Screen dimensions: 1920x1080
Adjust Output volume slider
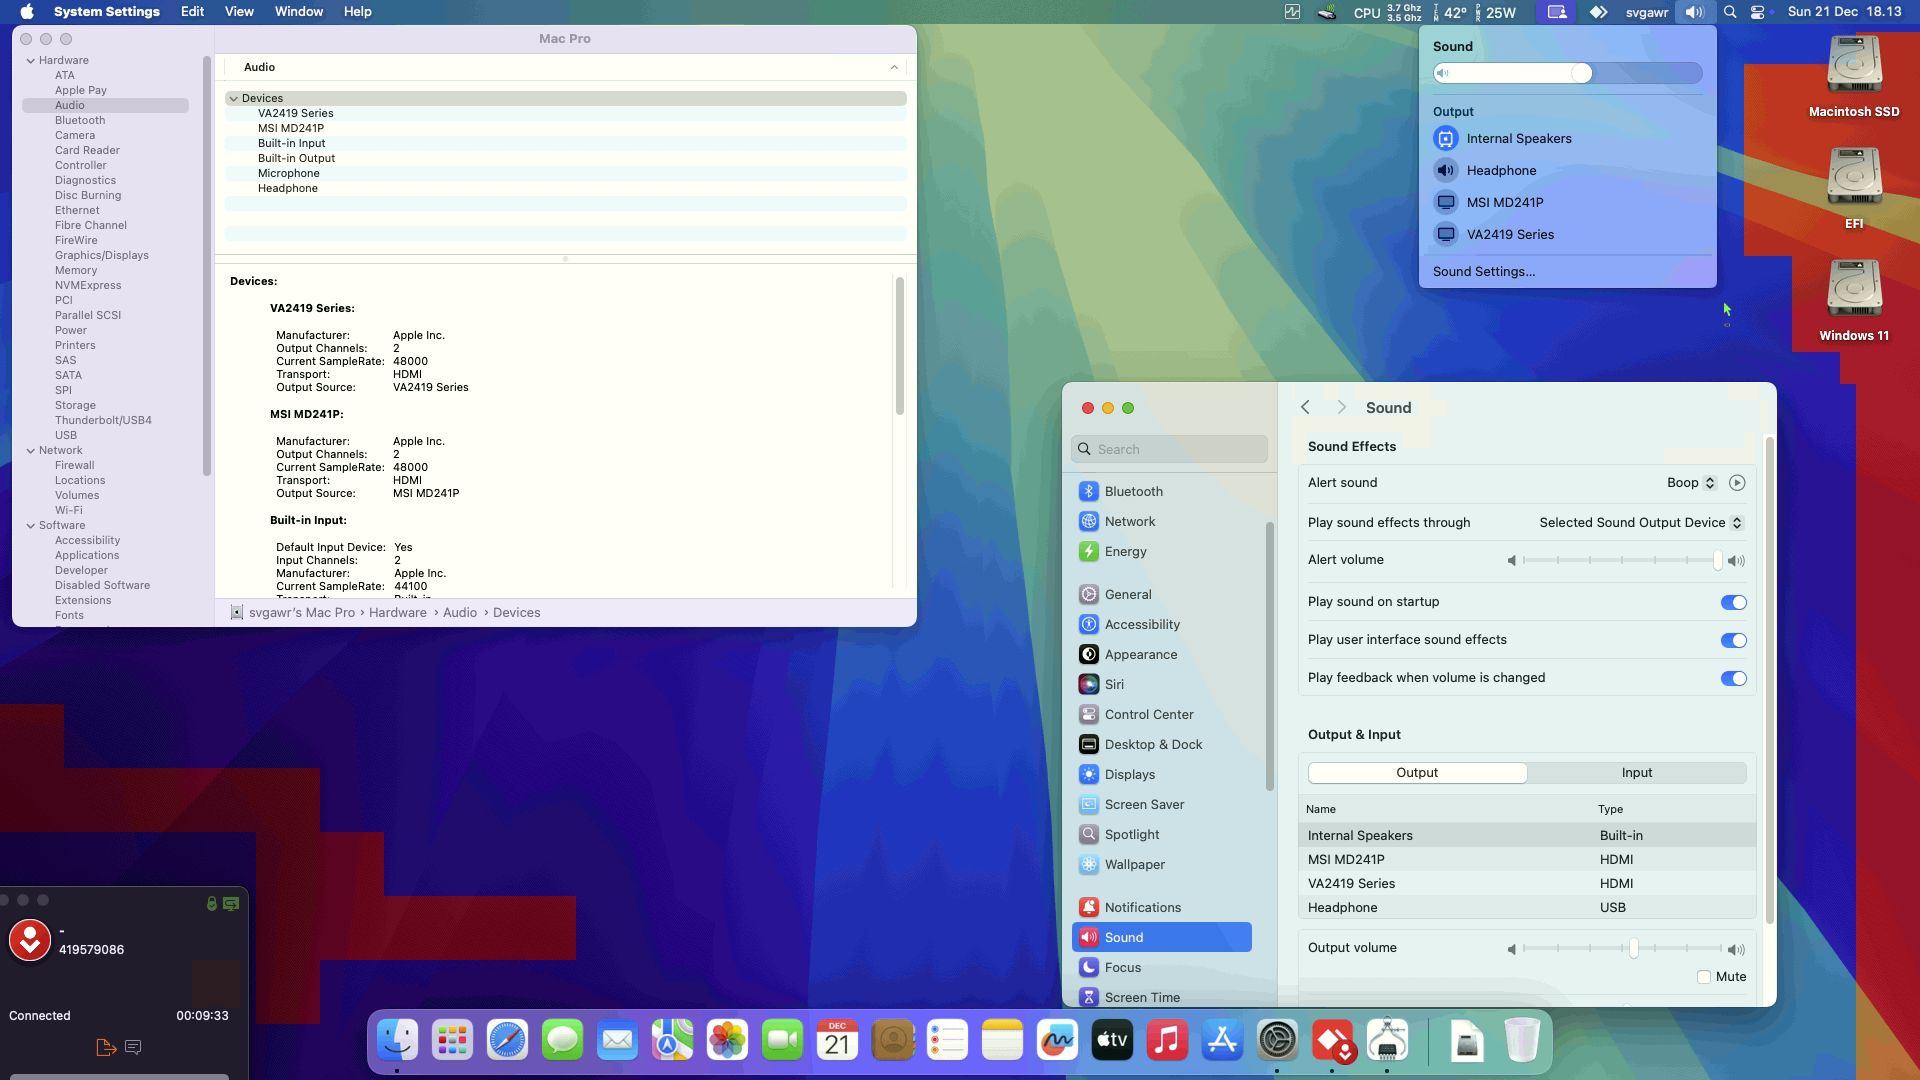click(1620, 948)
